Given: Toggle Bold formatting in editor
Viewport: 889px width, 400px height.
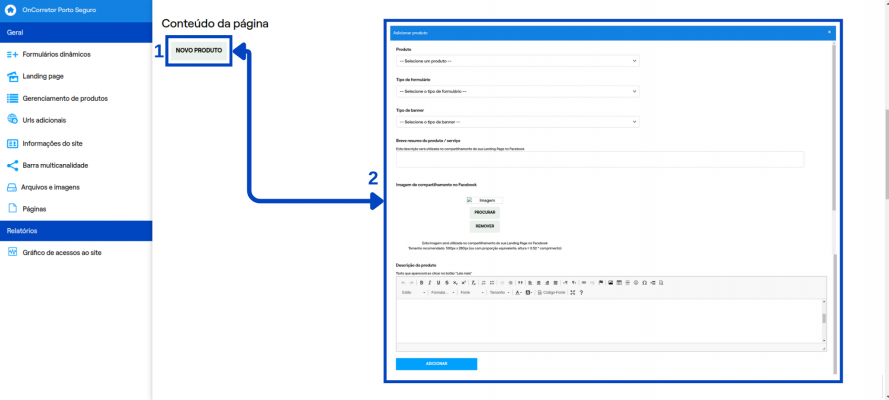Looking at the screenshot, I should pyautogui.click(x=422, y=283).
